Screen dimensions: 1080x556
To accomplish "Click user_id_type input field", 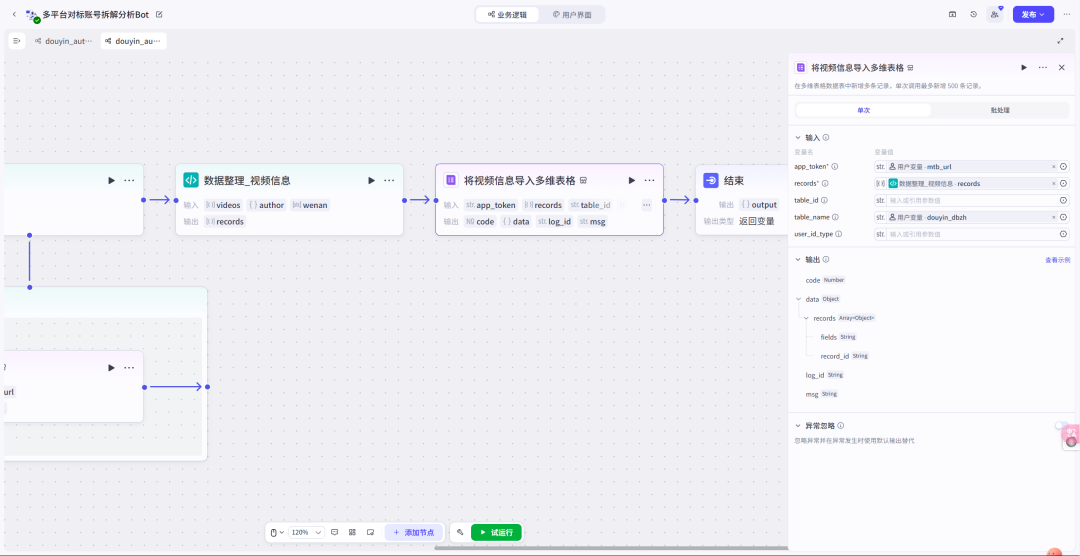I will click(972, 234).
